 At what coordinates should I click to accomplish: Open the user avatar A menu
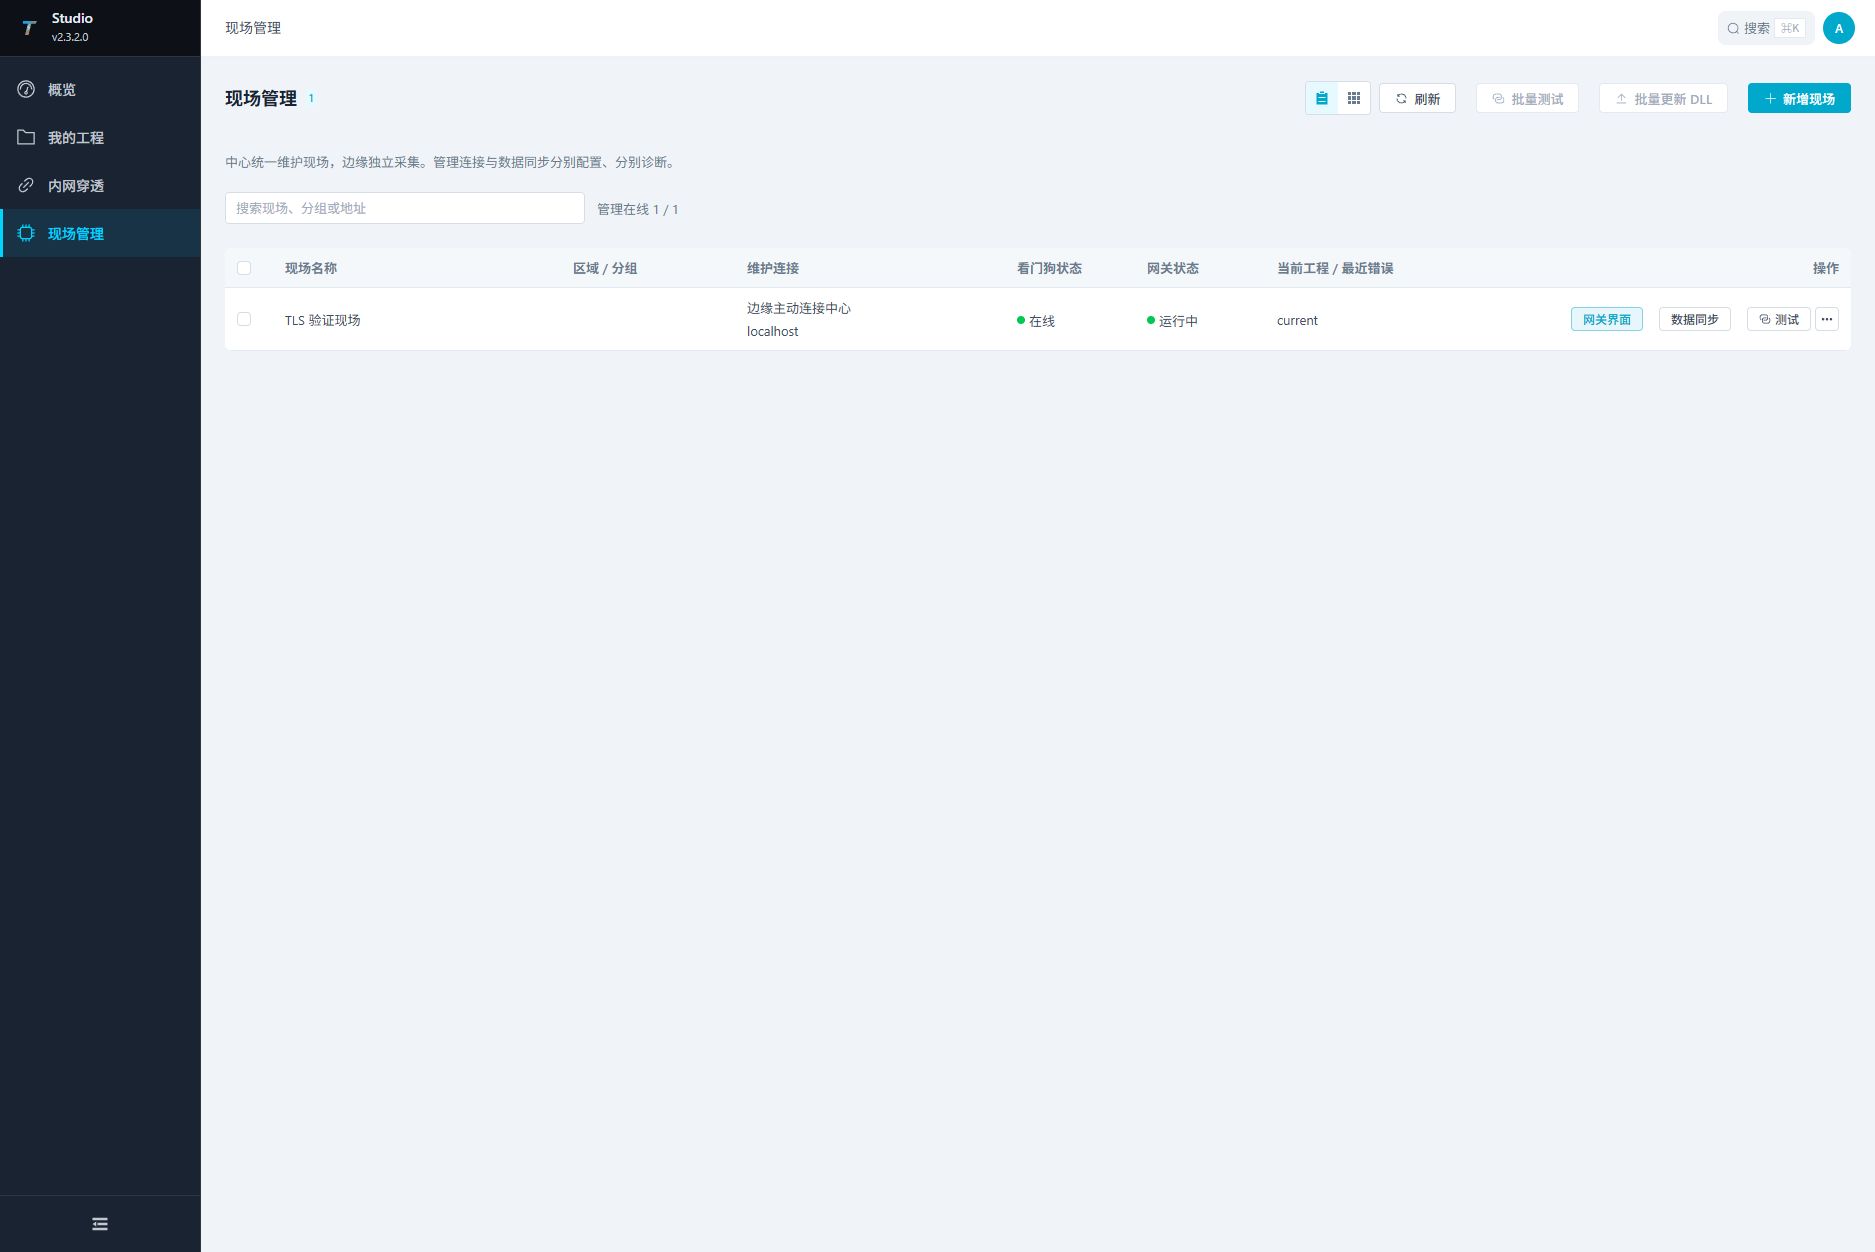[x=1839, y=28]
